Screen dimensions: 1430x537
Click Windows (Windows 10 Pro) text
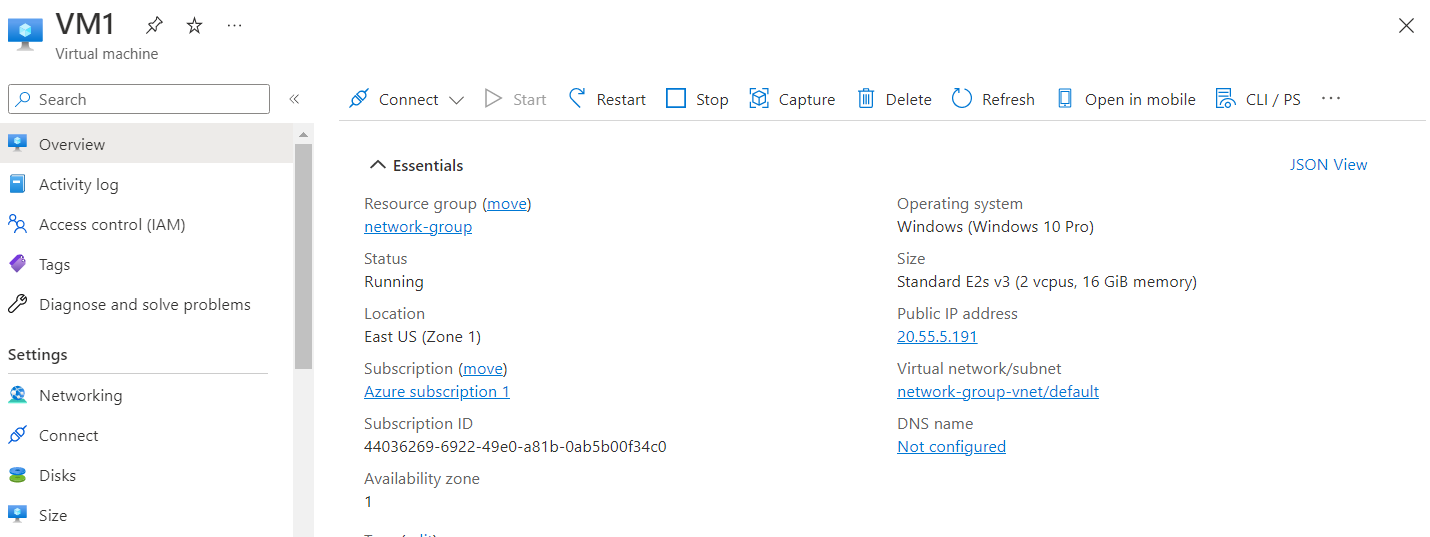pyautogui.click(x=996, y=226)
